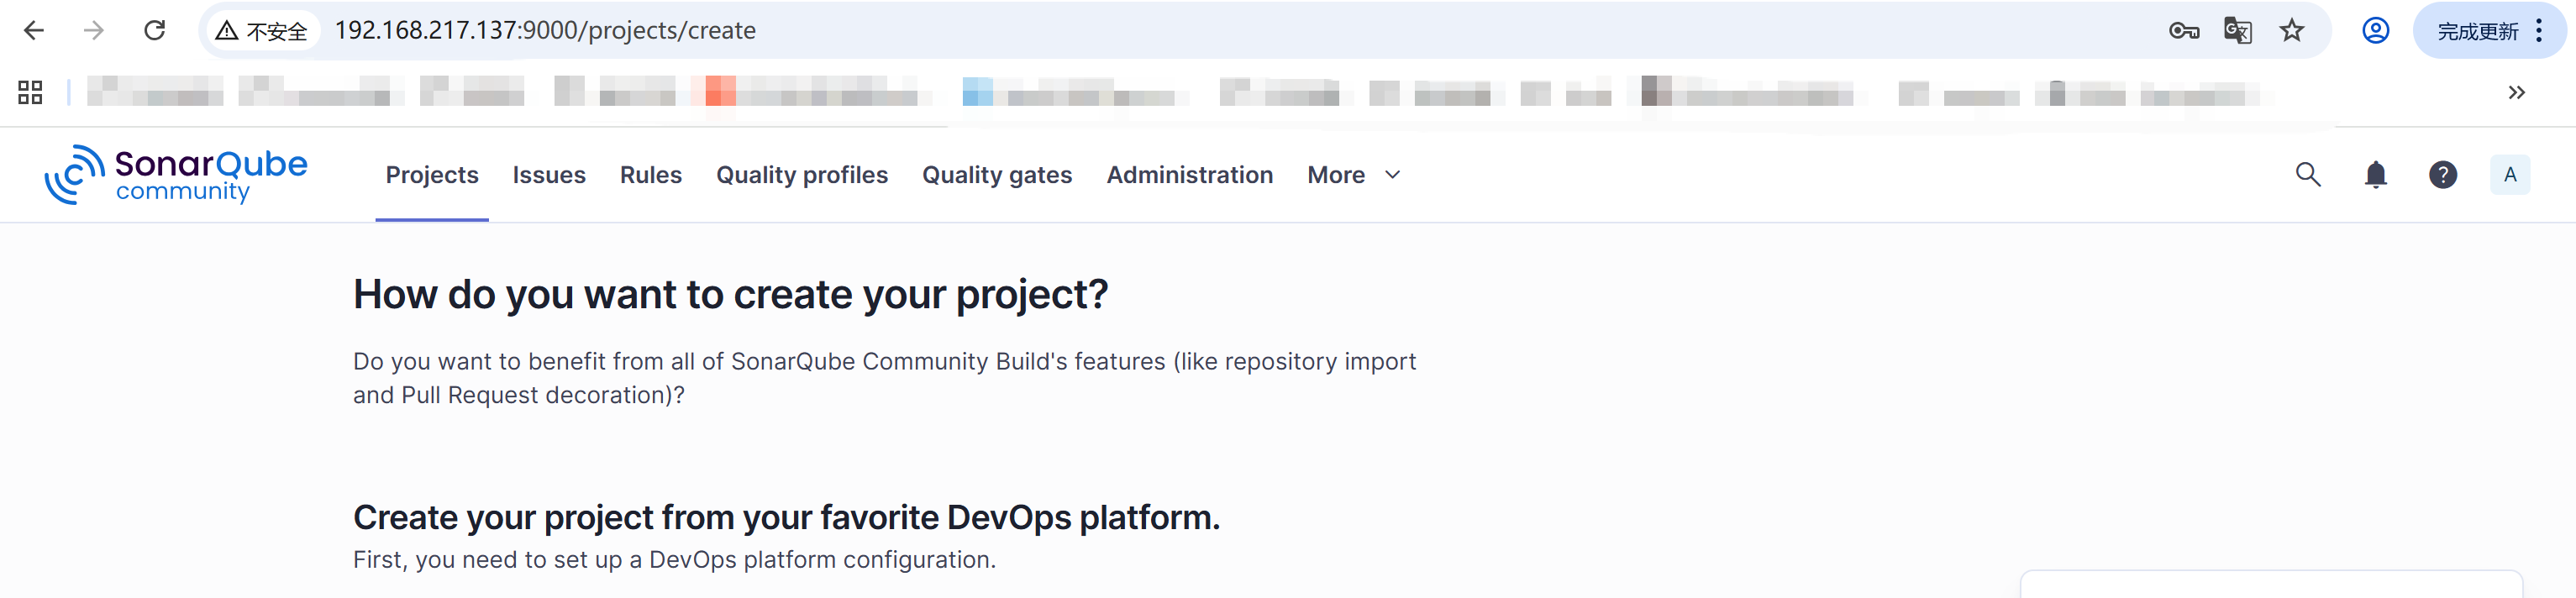Reload the page with refresh icon
This screenshot has width=2576, height=598.
154,31
